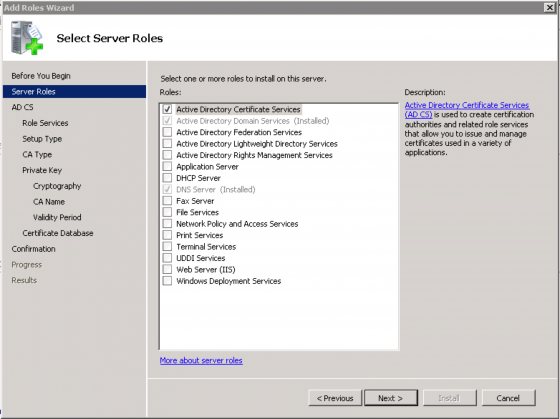The height and width of the screenshot is (419, 560).
Task: Click the Roles: label
Action: point(170,92)
